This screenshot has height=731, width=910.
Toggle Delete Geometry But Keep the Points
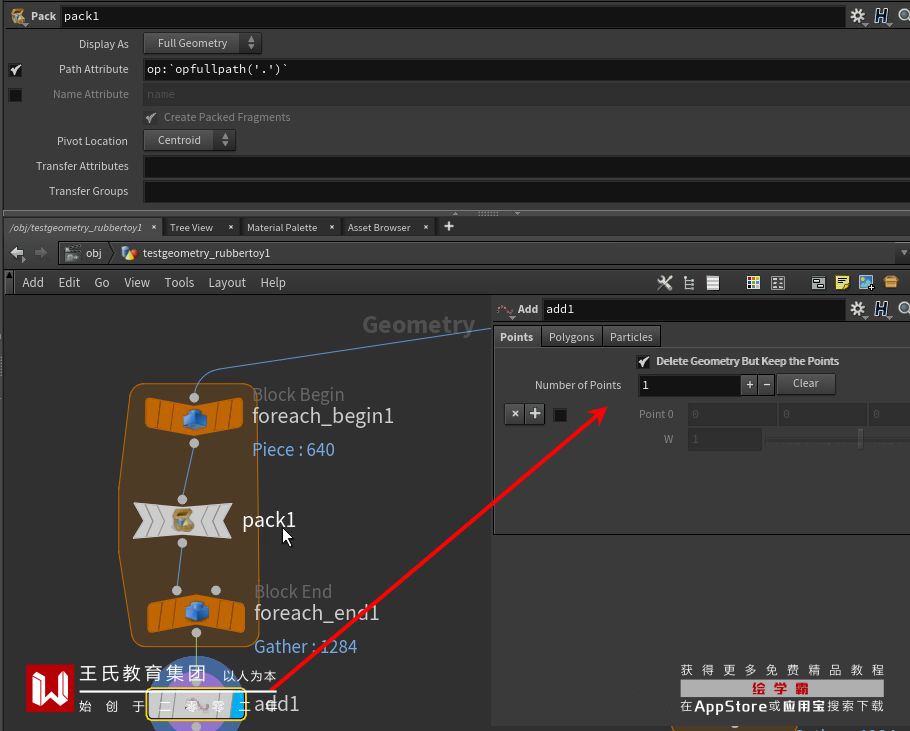coord(644,361)
